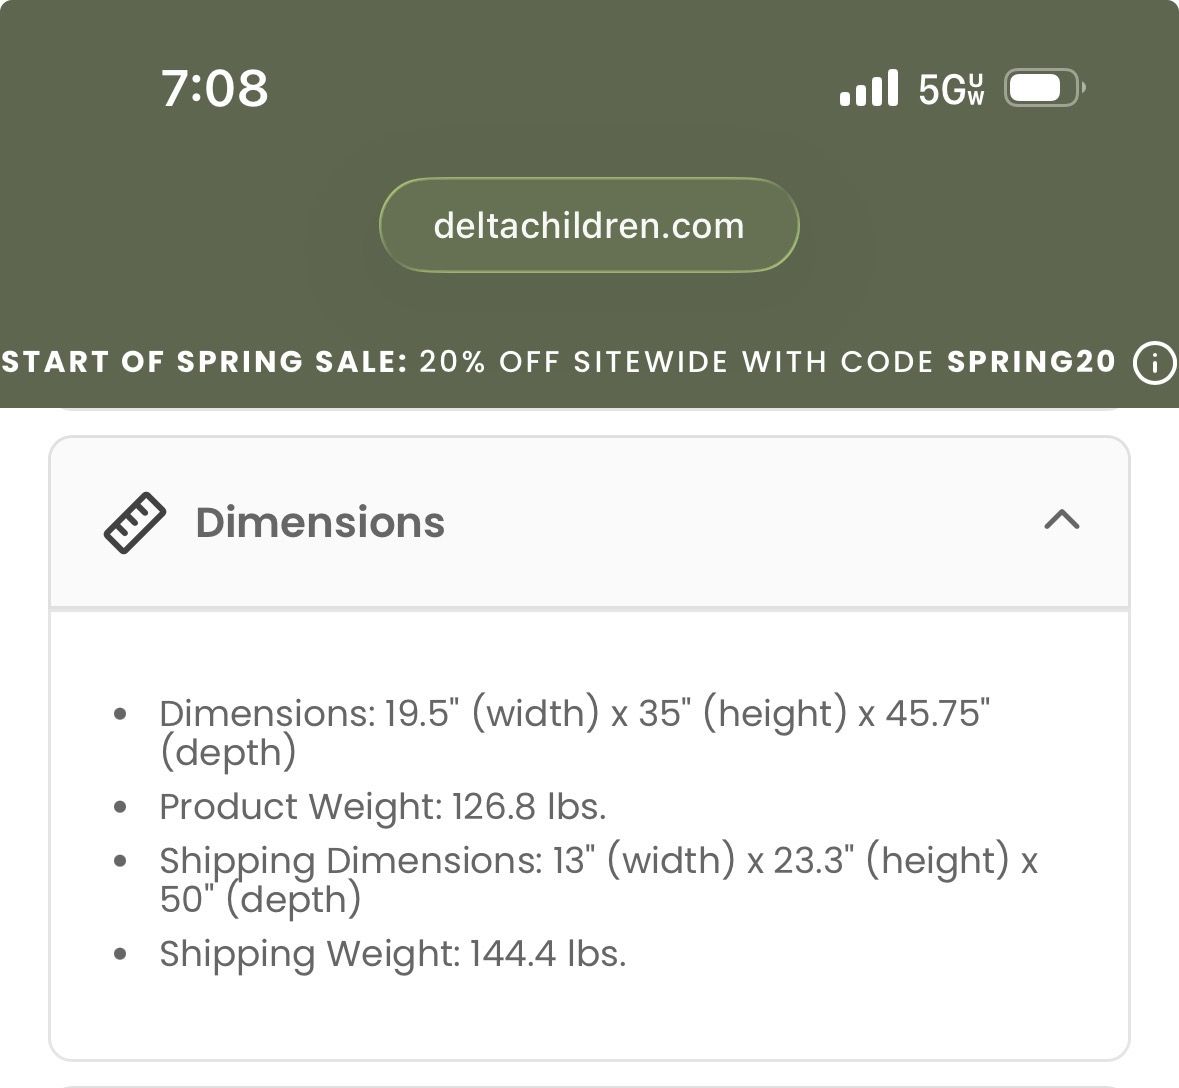
Task: Click the Dimensions section heading text
Action: click(x=320, y=522)
